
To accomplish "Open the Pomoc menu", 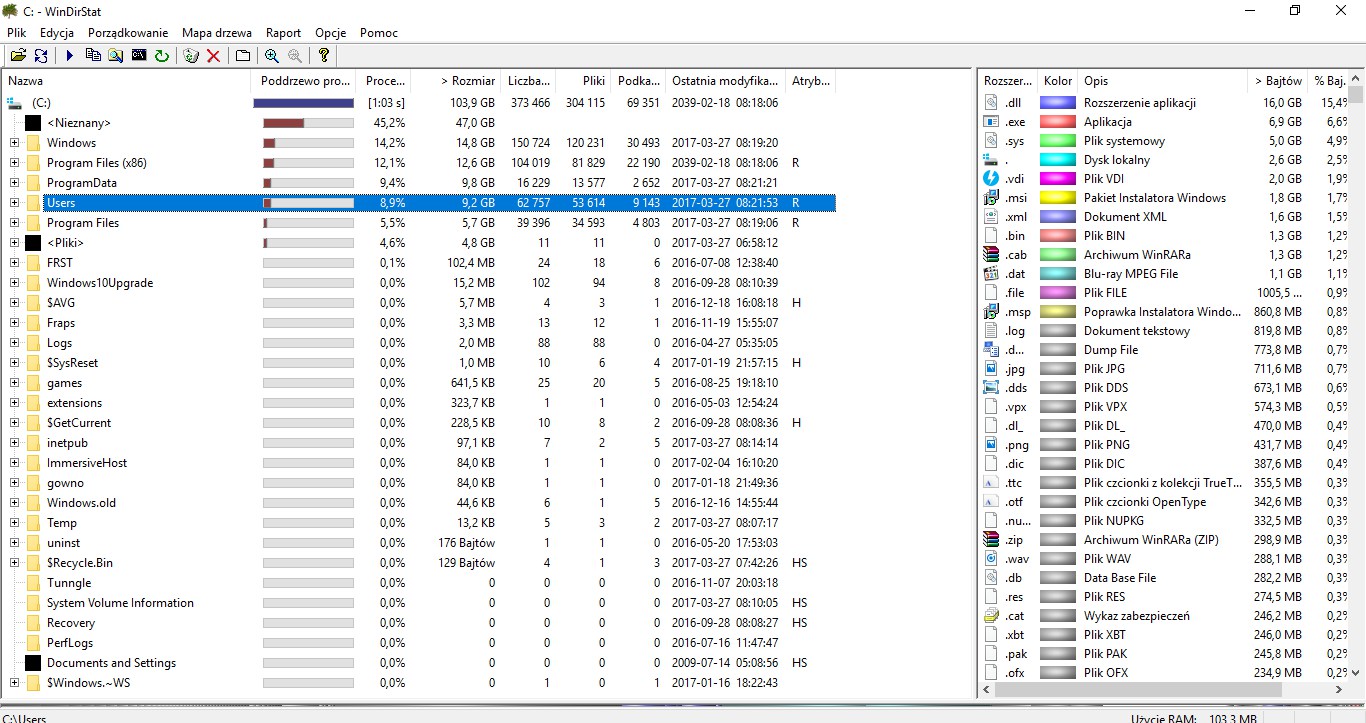I will 379,33.
